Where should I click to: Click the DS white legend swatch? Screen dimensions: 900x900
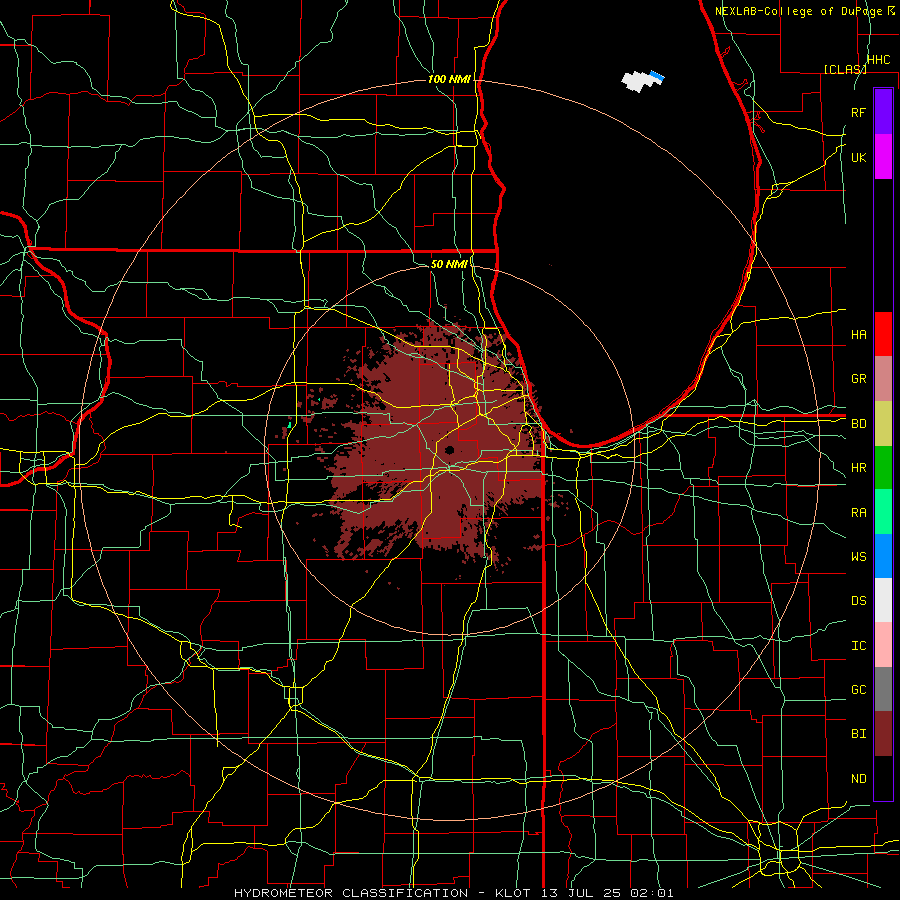click(883, 600)
